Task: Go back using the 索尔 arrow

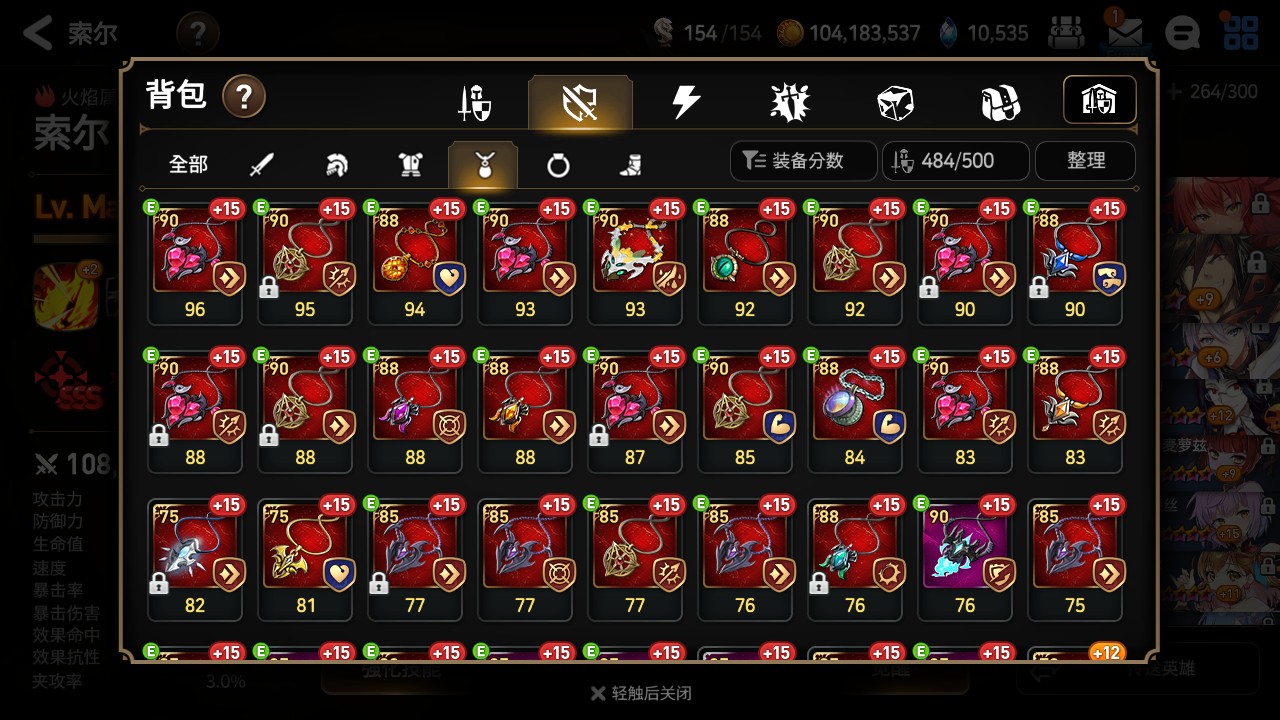Action: click(x=70, y=33)
